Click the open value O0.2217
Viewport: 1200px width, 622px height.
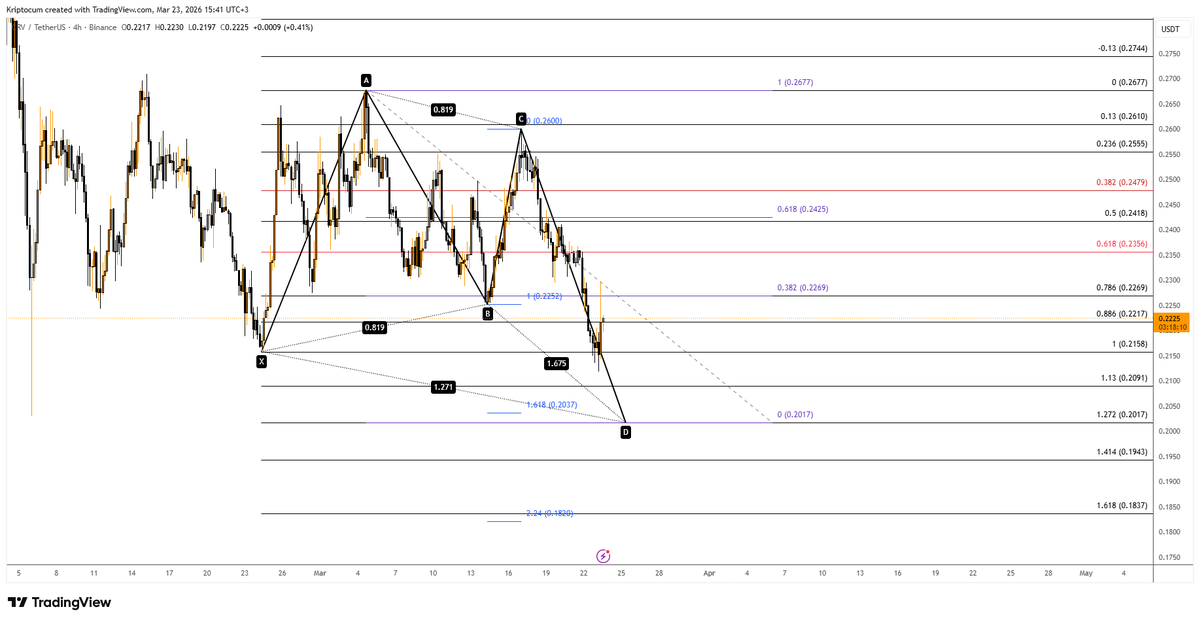(138, 27)
